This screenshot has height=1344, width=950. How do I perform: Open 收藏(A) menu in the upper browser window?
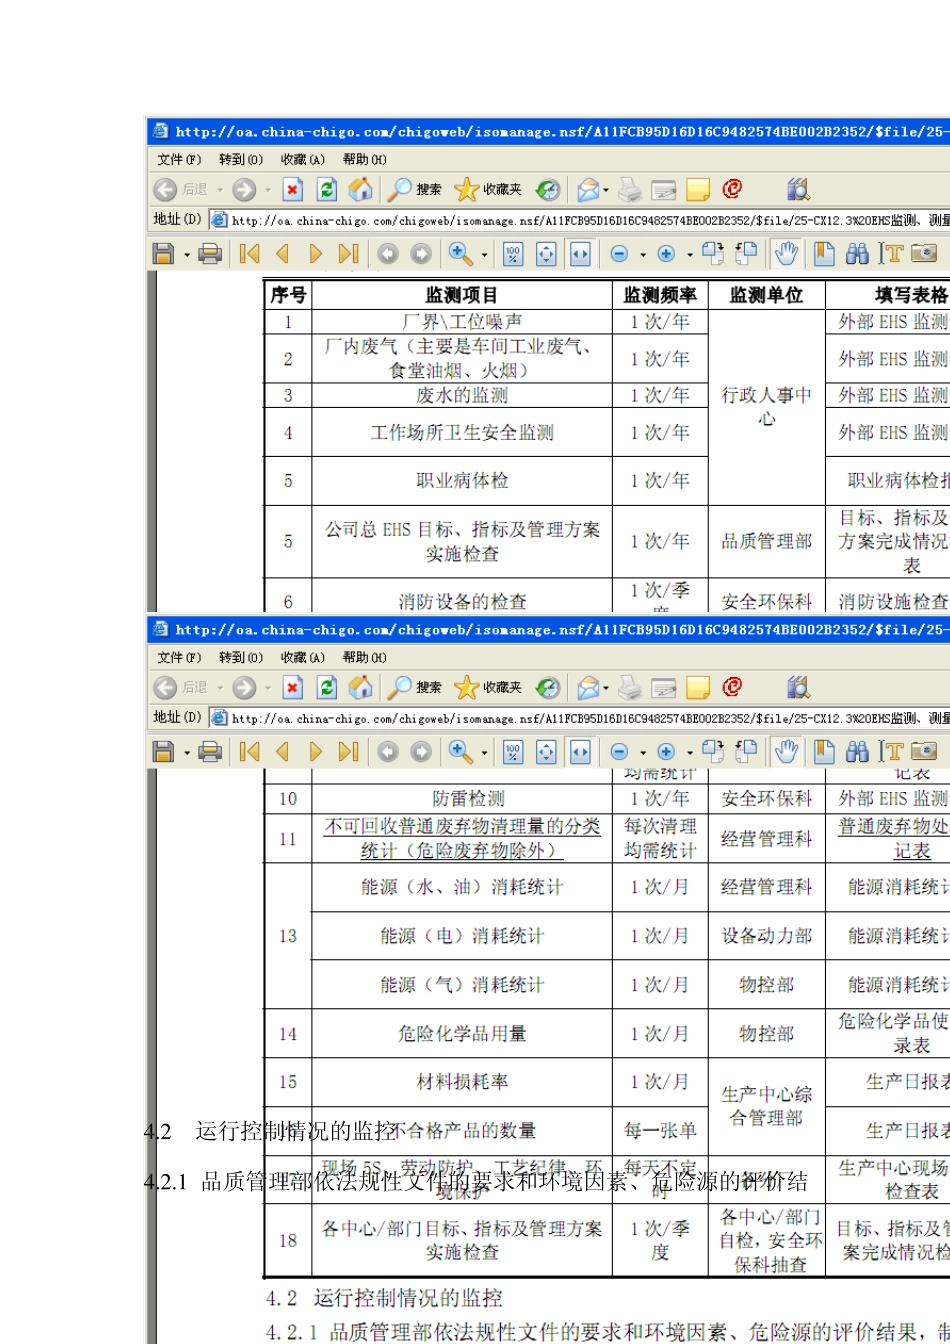[x=303, y=159]
